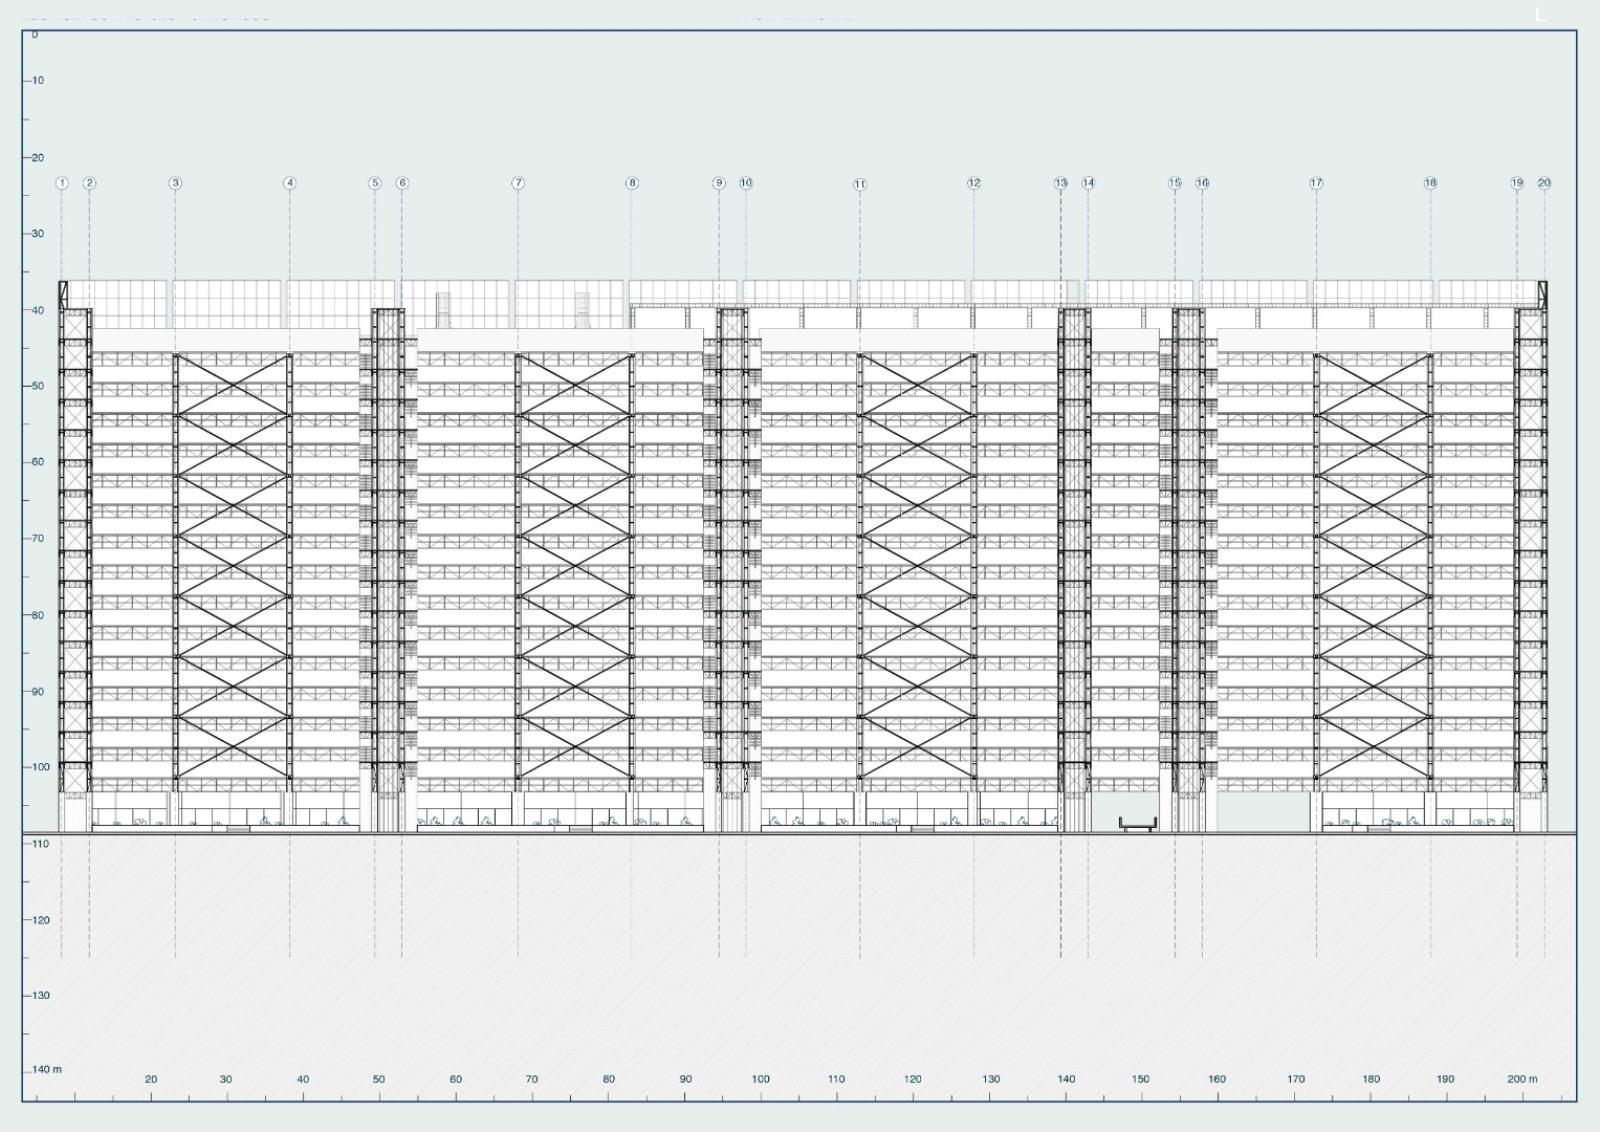
Task: Click grid bubble number 9
Action: tap(719, 183)
